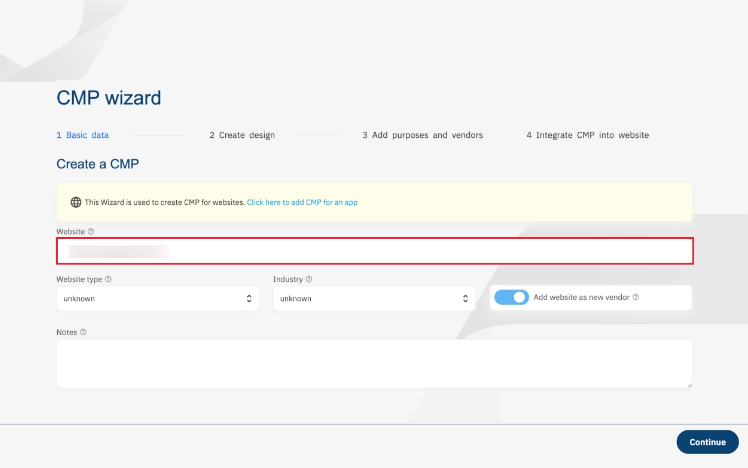748x468 pixels.
Task: Go to step 2 Create design
Action: [x=242, y=135]
